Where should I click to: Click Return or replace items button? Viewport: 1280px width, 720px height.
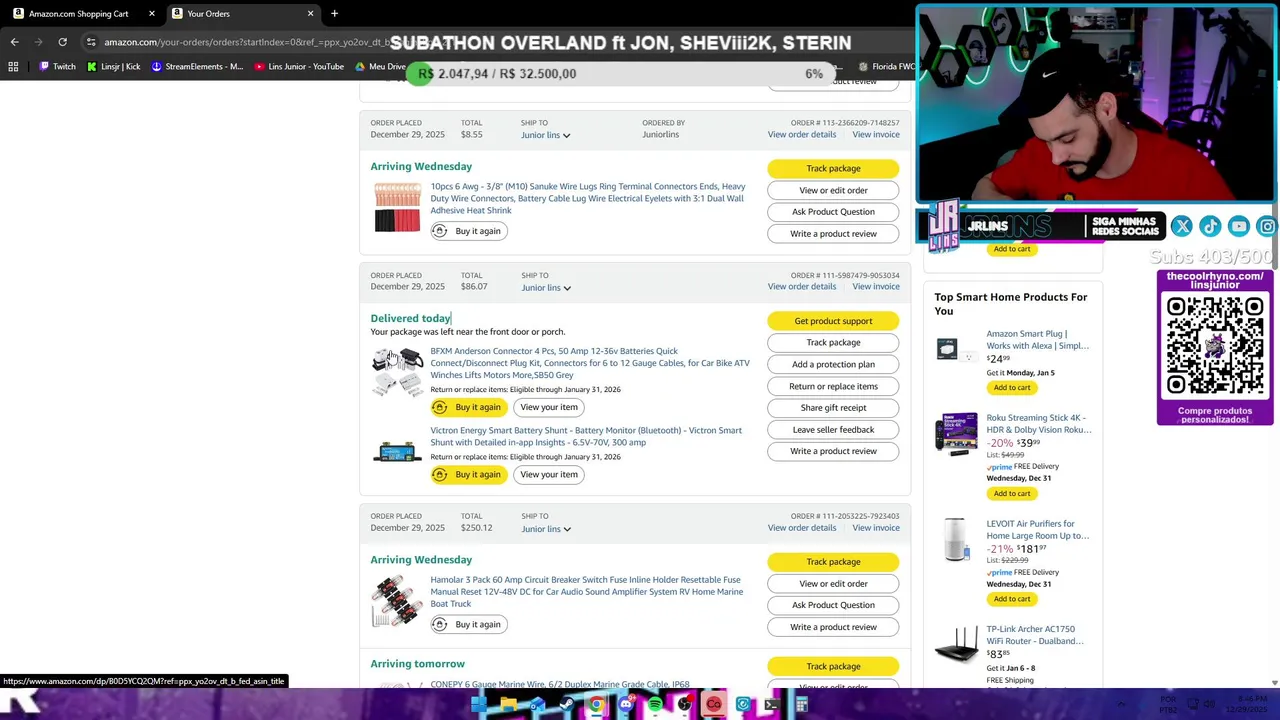833,386
